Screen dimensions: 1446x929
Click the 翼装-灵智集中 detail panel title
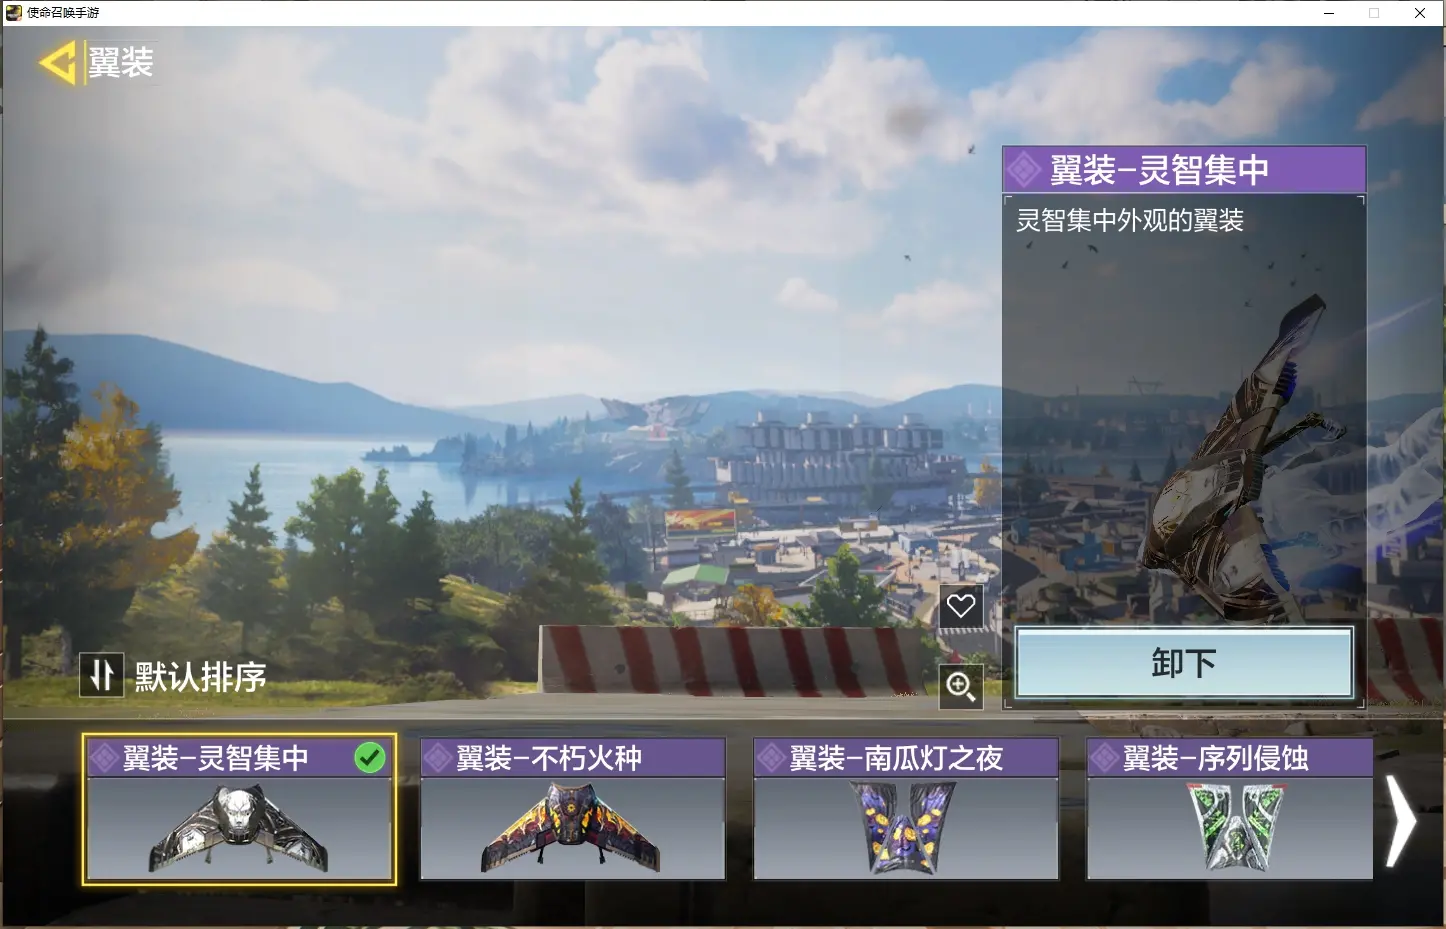pyautogui.click(x=1159, y=170)
